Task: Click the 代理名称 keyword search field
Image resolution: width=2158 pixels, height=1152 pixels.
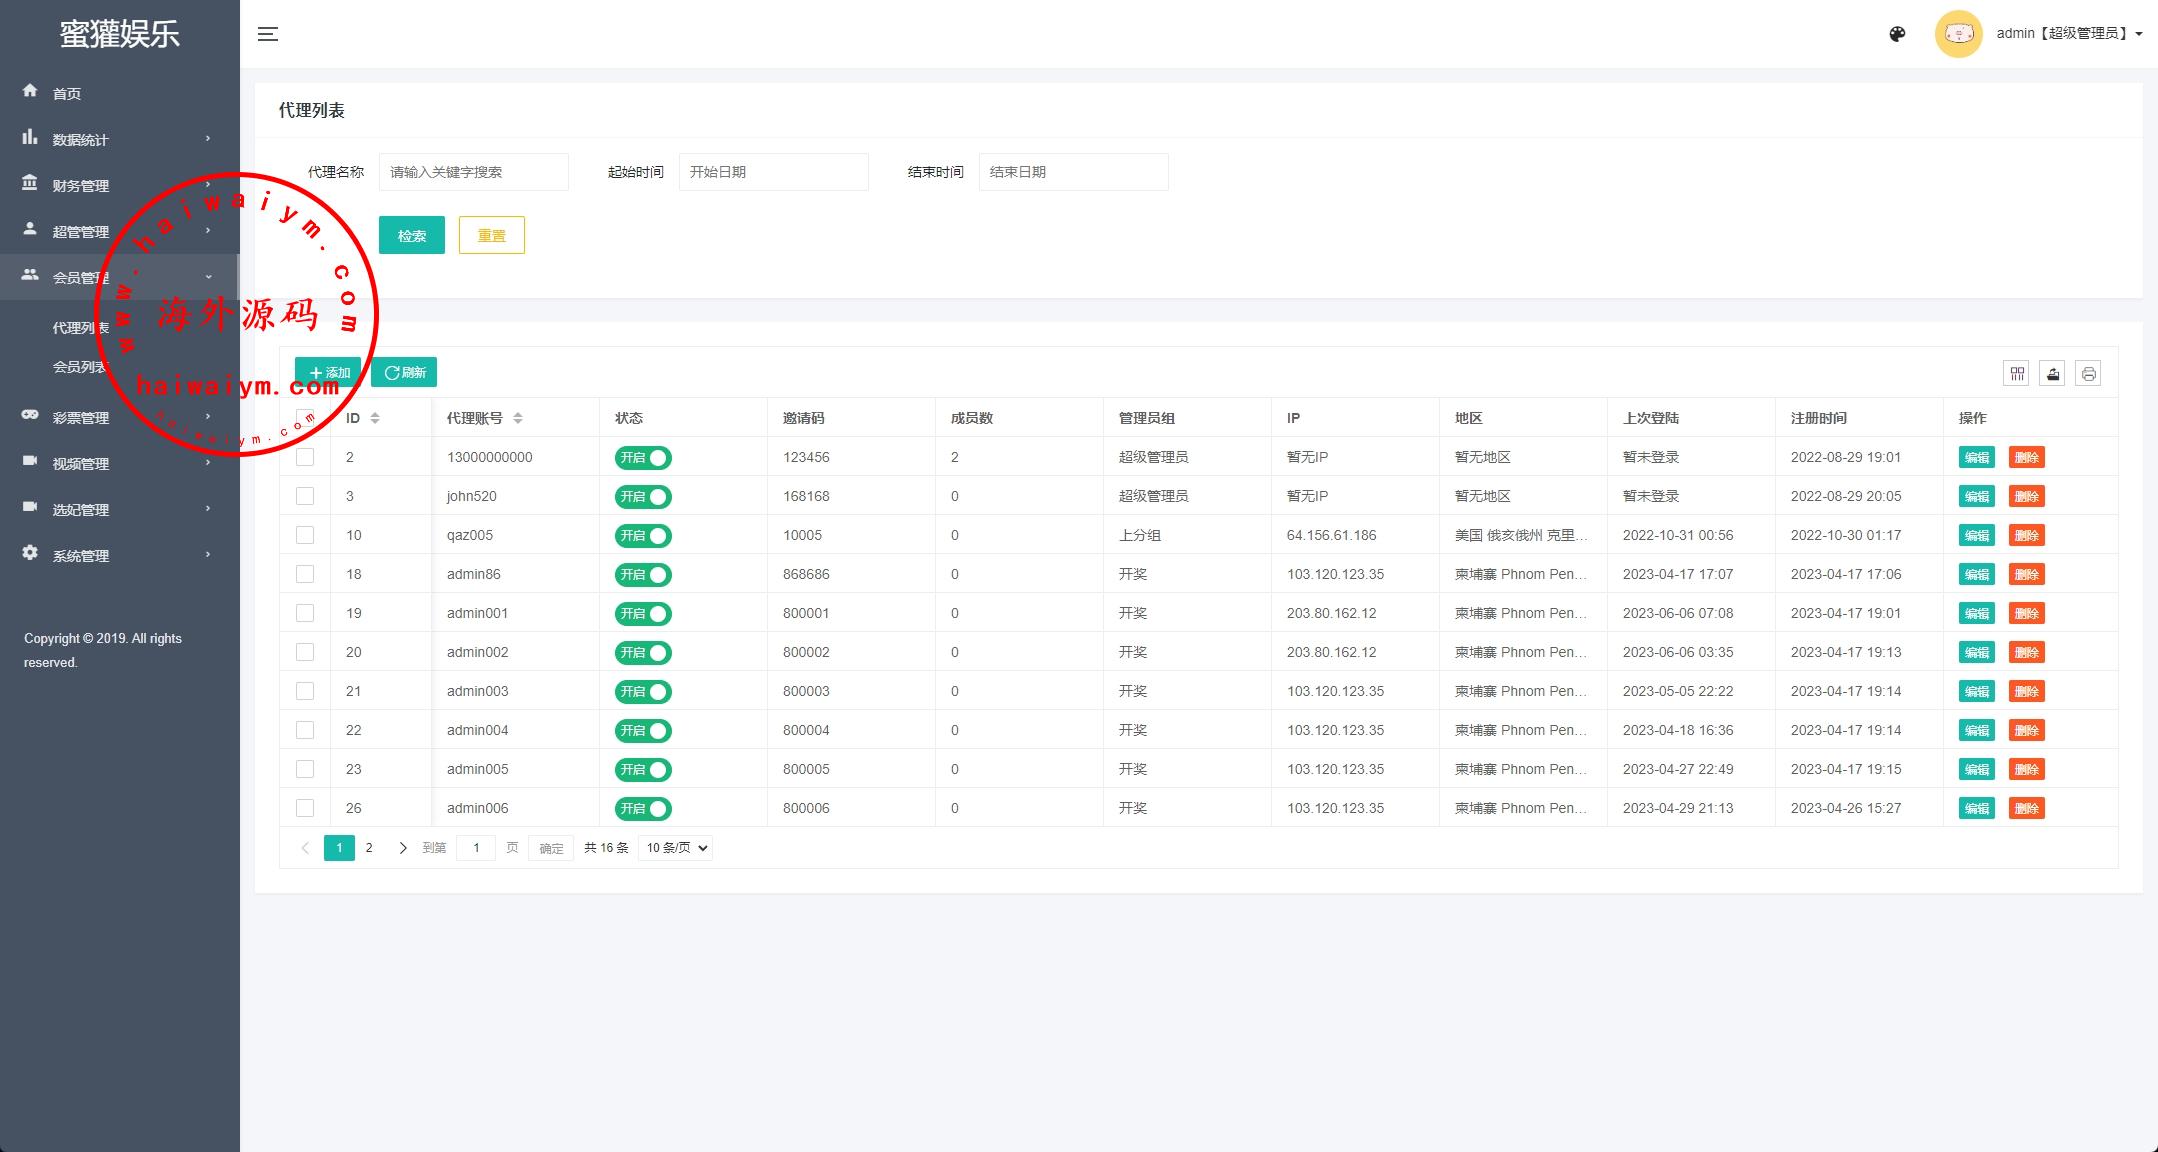Action: [473, 172]
